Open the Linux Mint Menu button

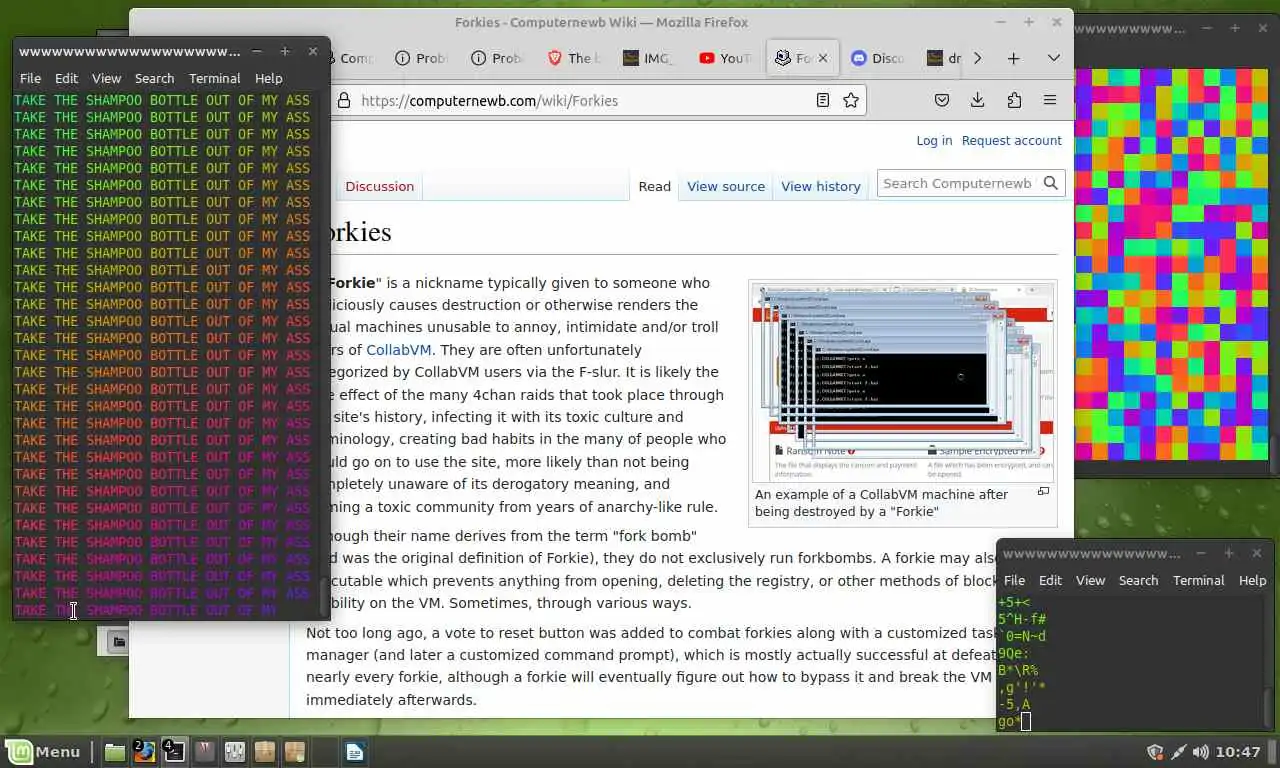[x=44, y=752]
